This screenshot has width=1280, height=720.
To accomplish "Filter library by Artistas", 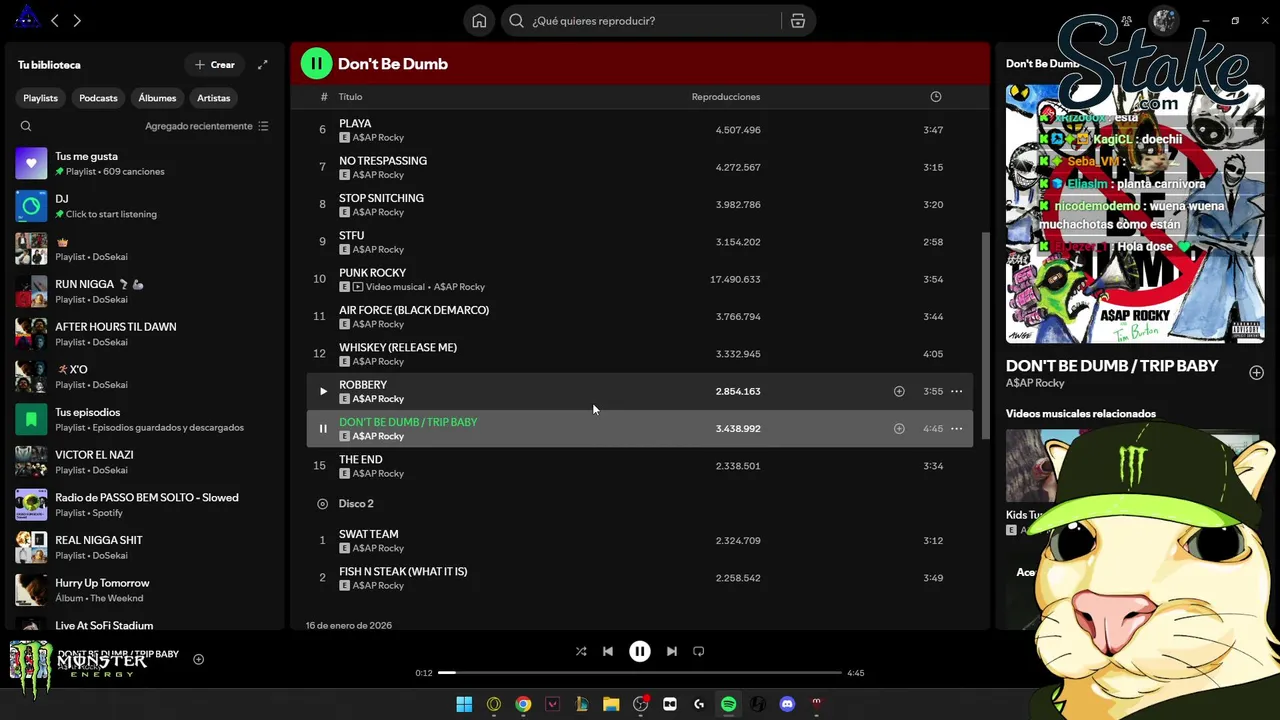I will click(214, 98).
